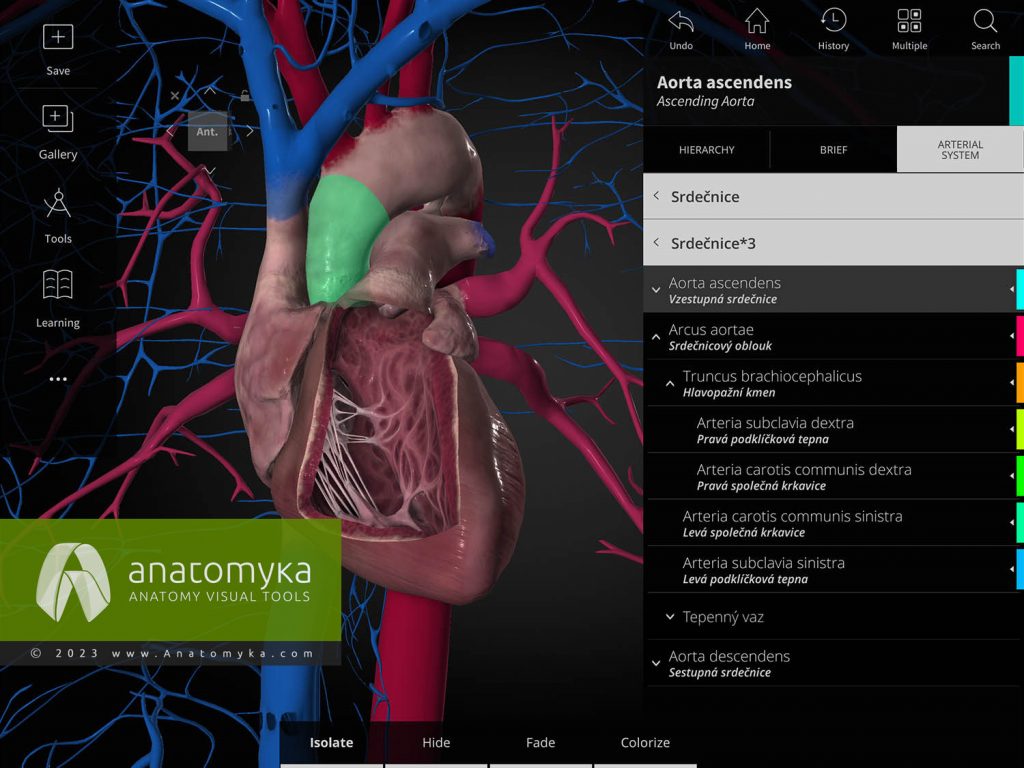Click the color swatch beside Arteria subclavia dextra

(x=1018, y=428)
